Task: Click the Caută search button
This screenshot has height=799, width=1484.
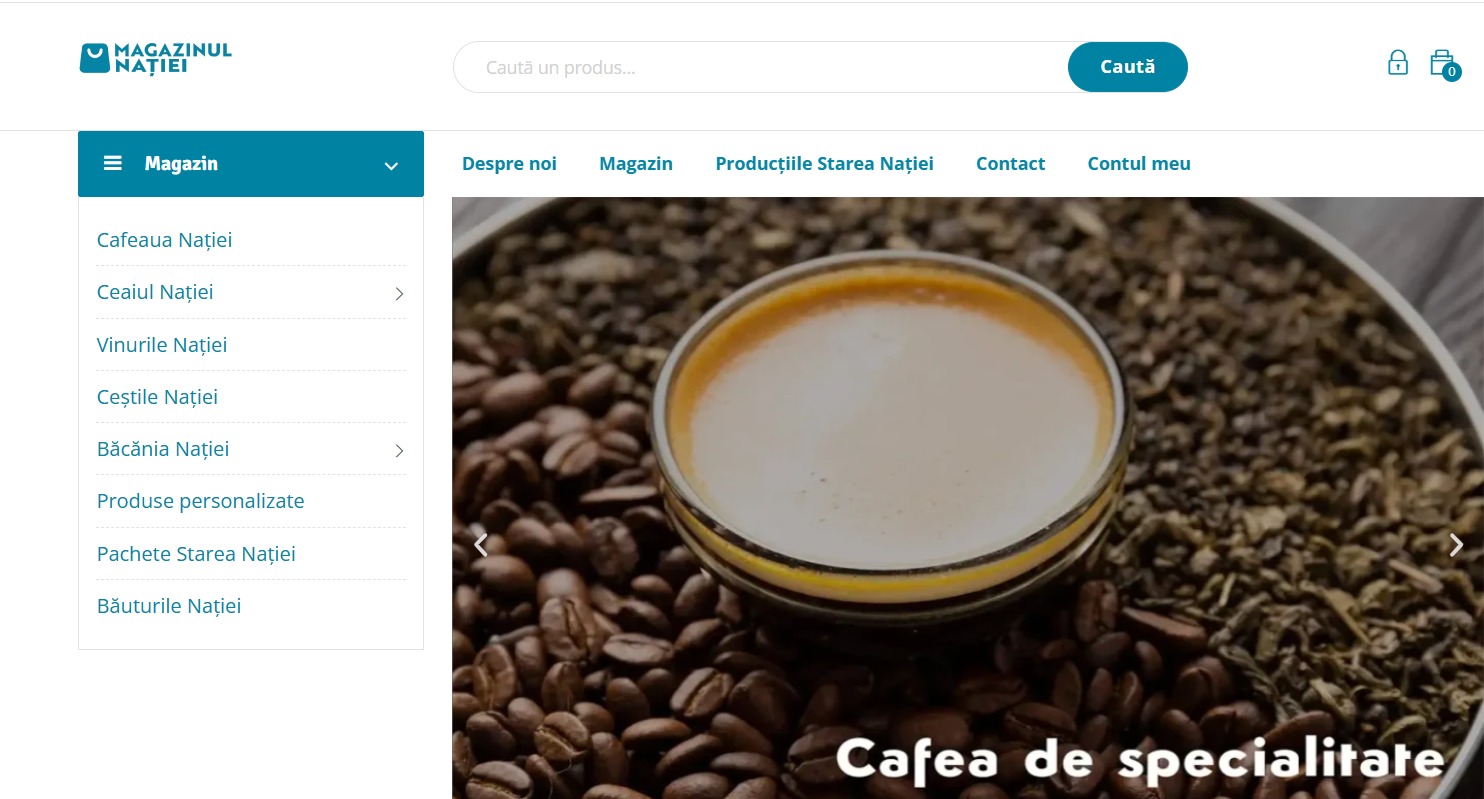Action: (1128, 67)
